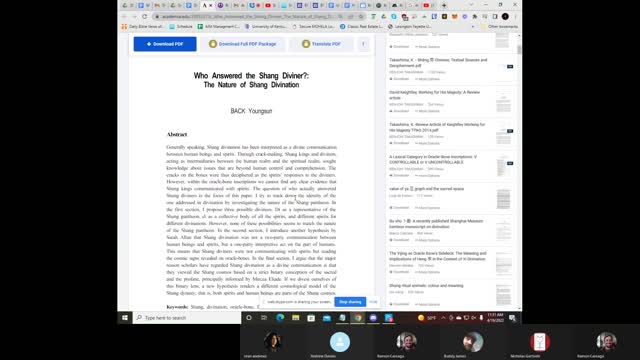Click Stop sharing button
This screenshot has width=640, height=360.
click(350, 302)
